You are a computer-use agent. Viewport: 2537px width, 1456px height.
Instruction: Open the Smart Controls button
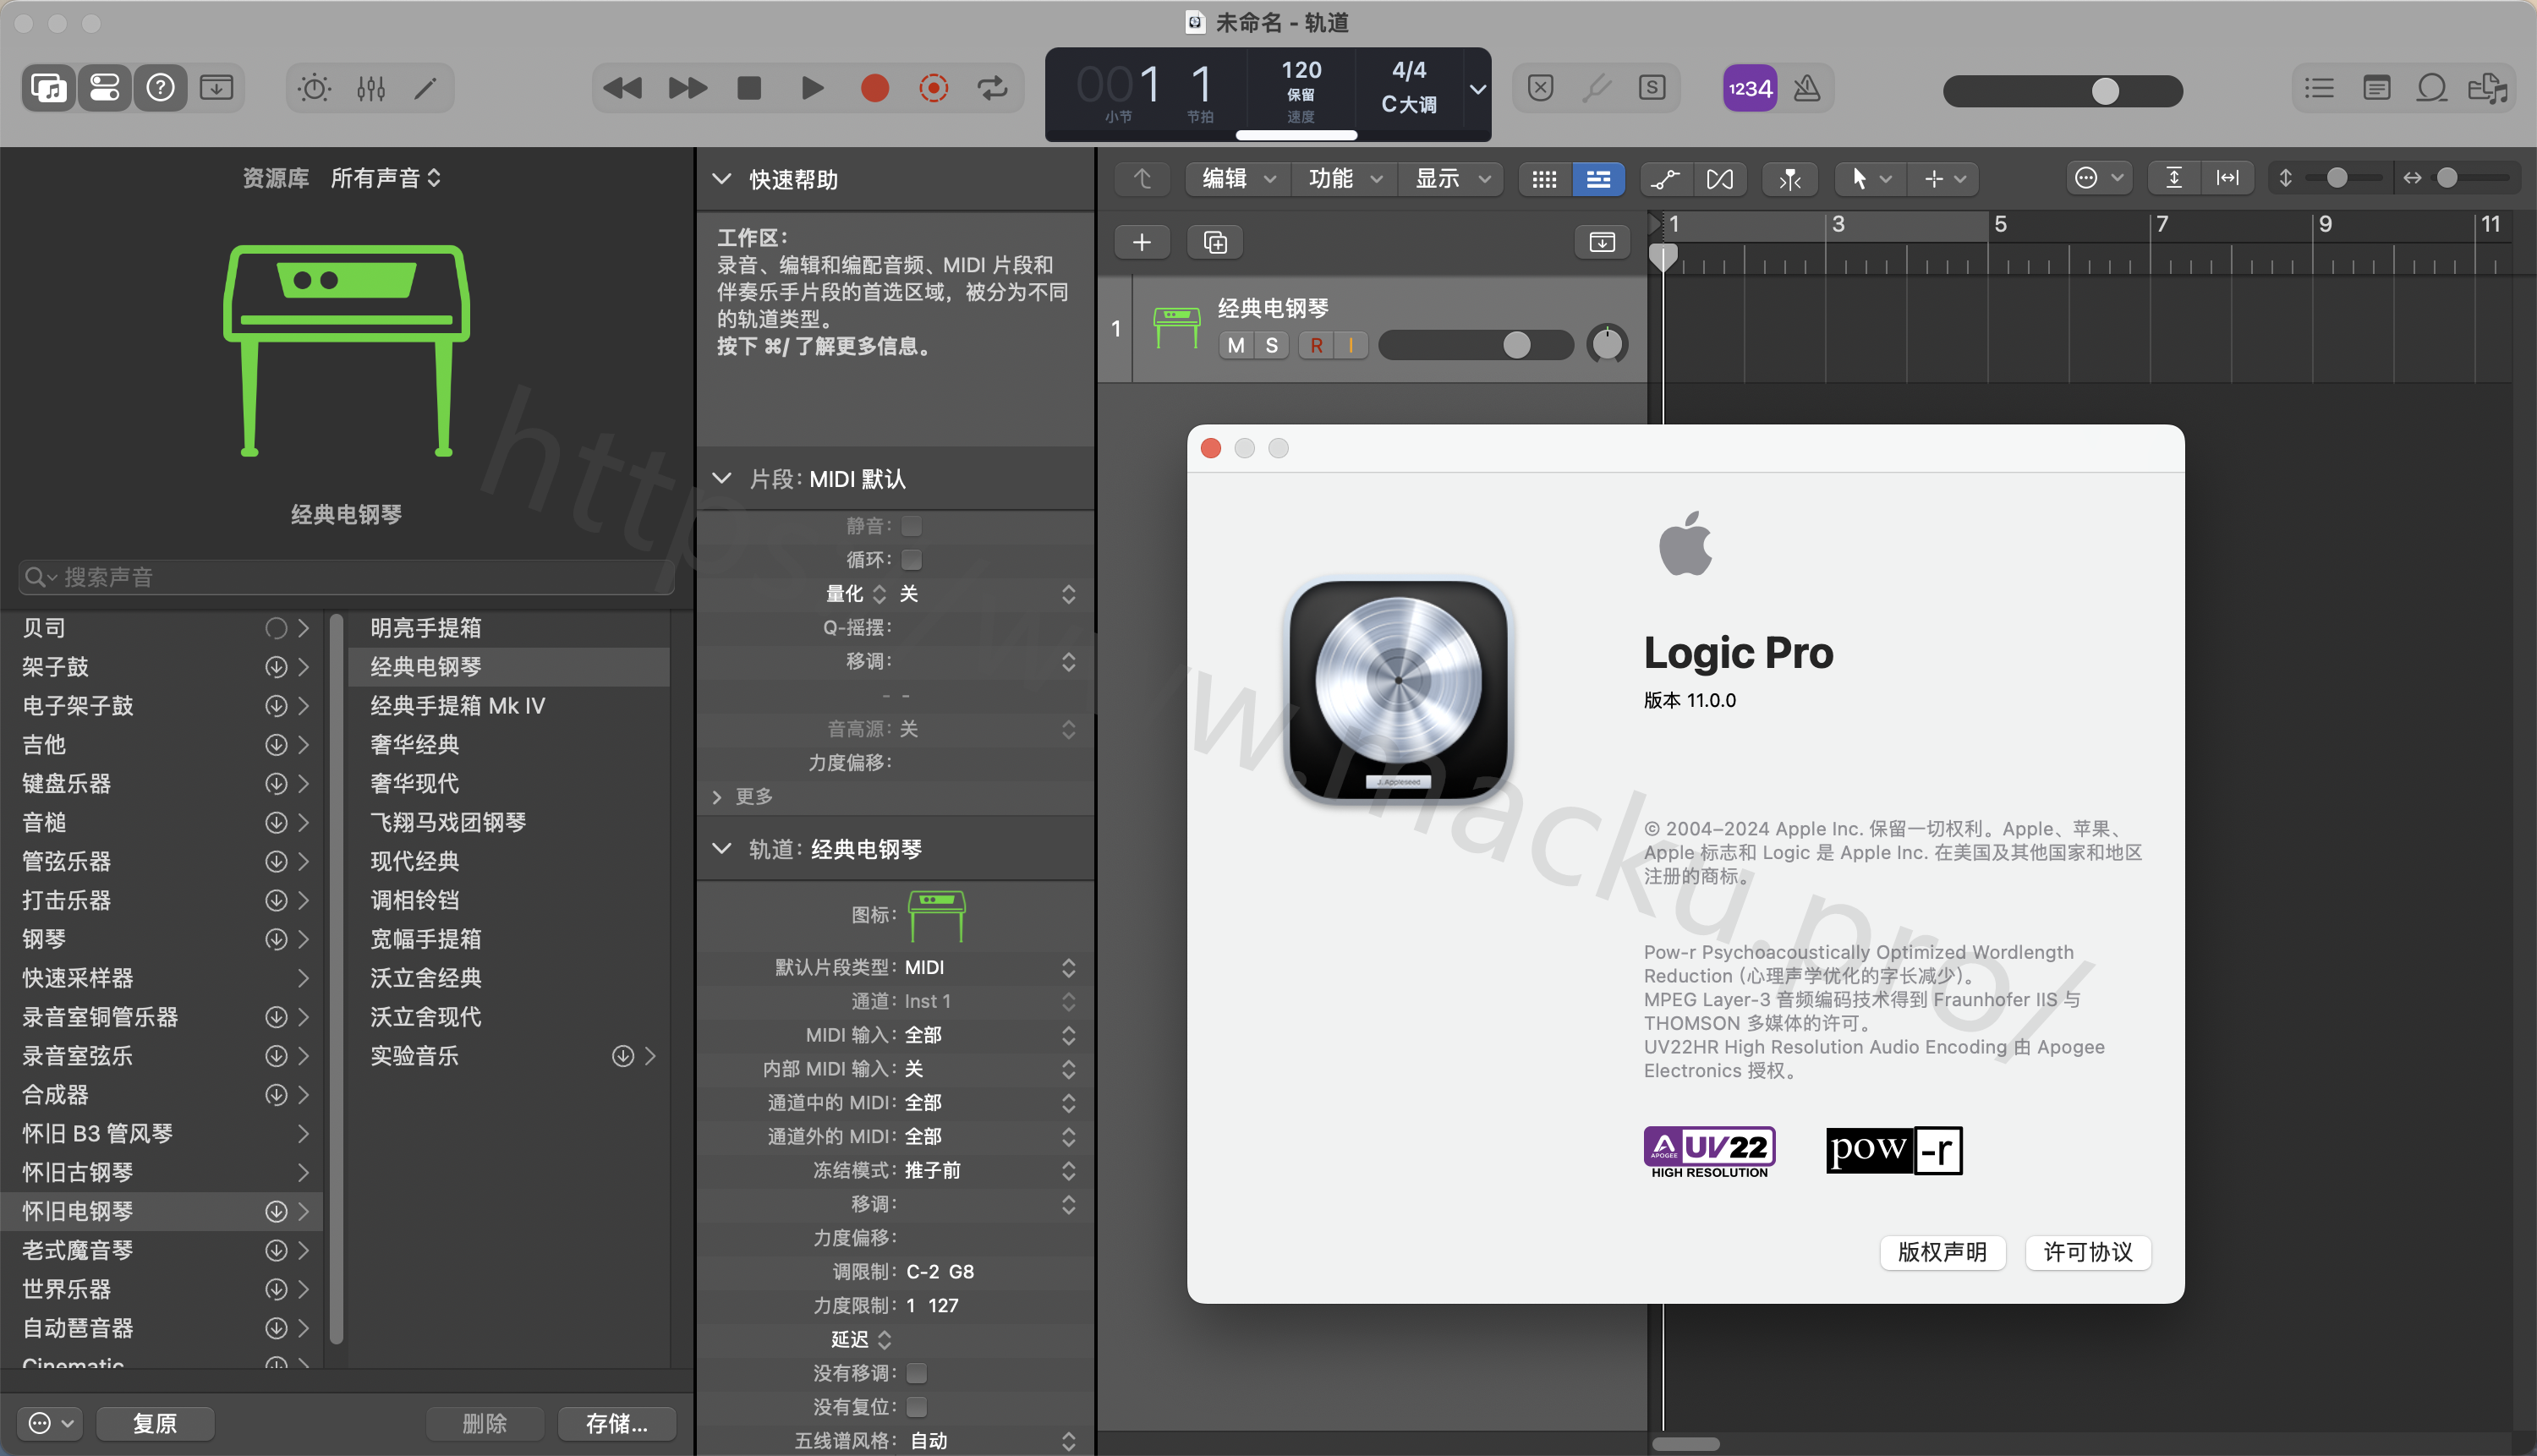tap(315, 88)
